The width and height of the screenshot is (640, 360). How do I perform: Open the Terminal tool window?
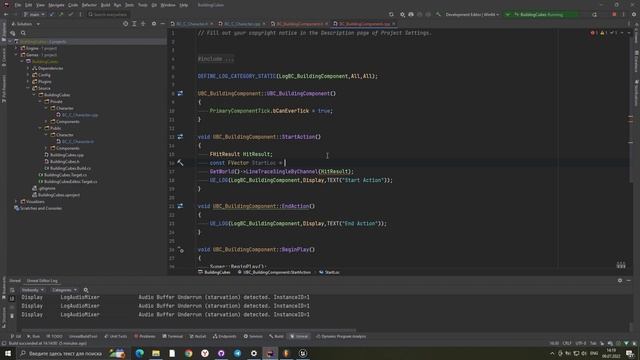[173, 336]
